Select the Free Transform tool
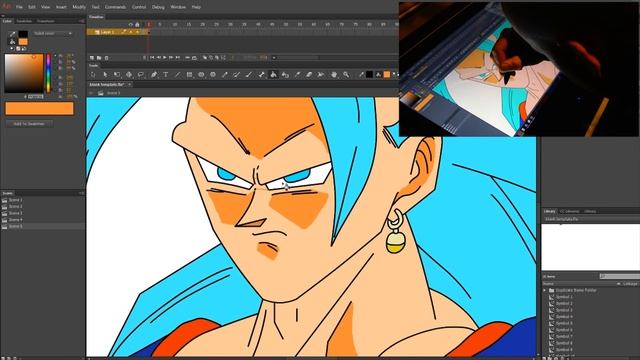The image size is (640, 360). coord(117,75)
